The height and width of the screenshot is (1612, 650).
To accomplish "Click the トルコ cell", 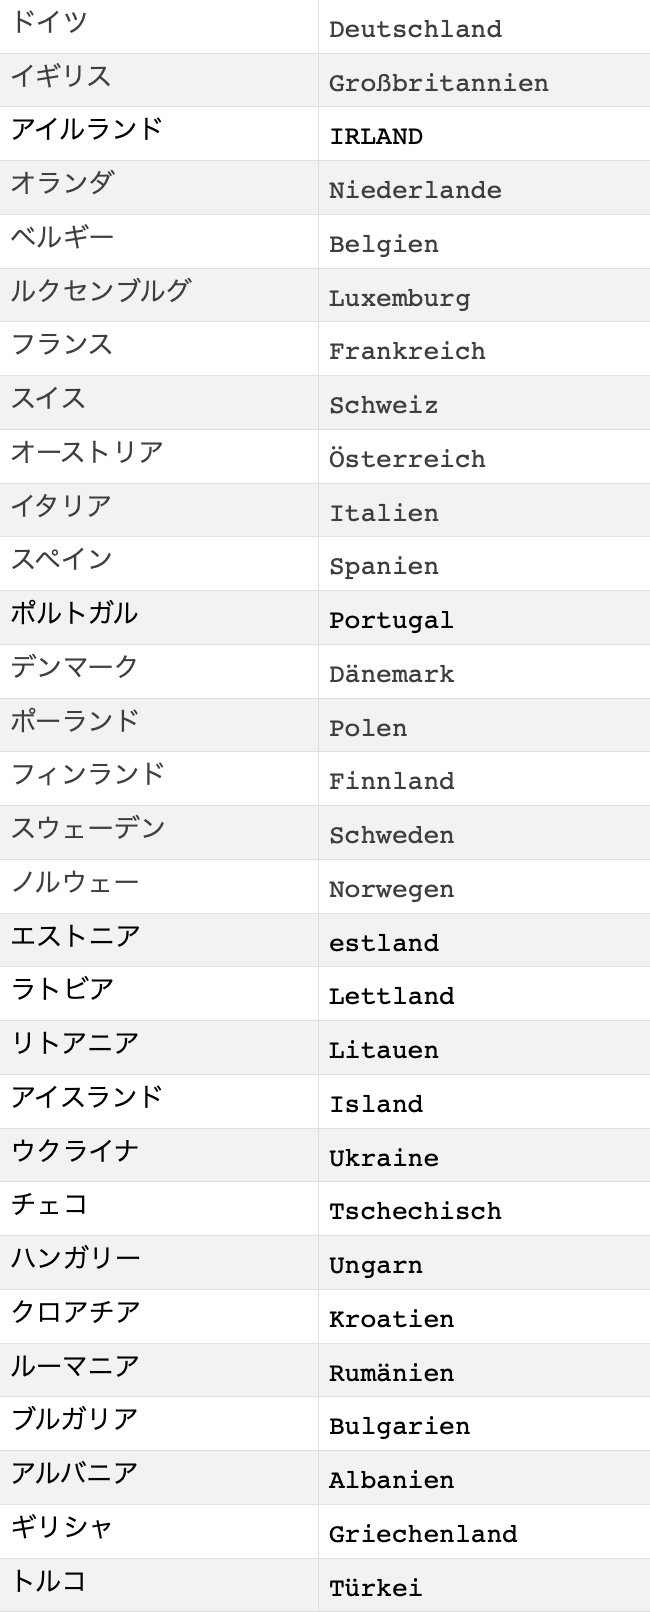I will click(49, 1581).
